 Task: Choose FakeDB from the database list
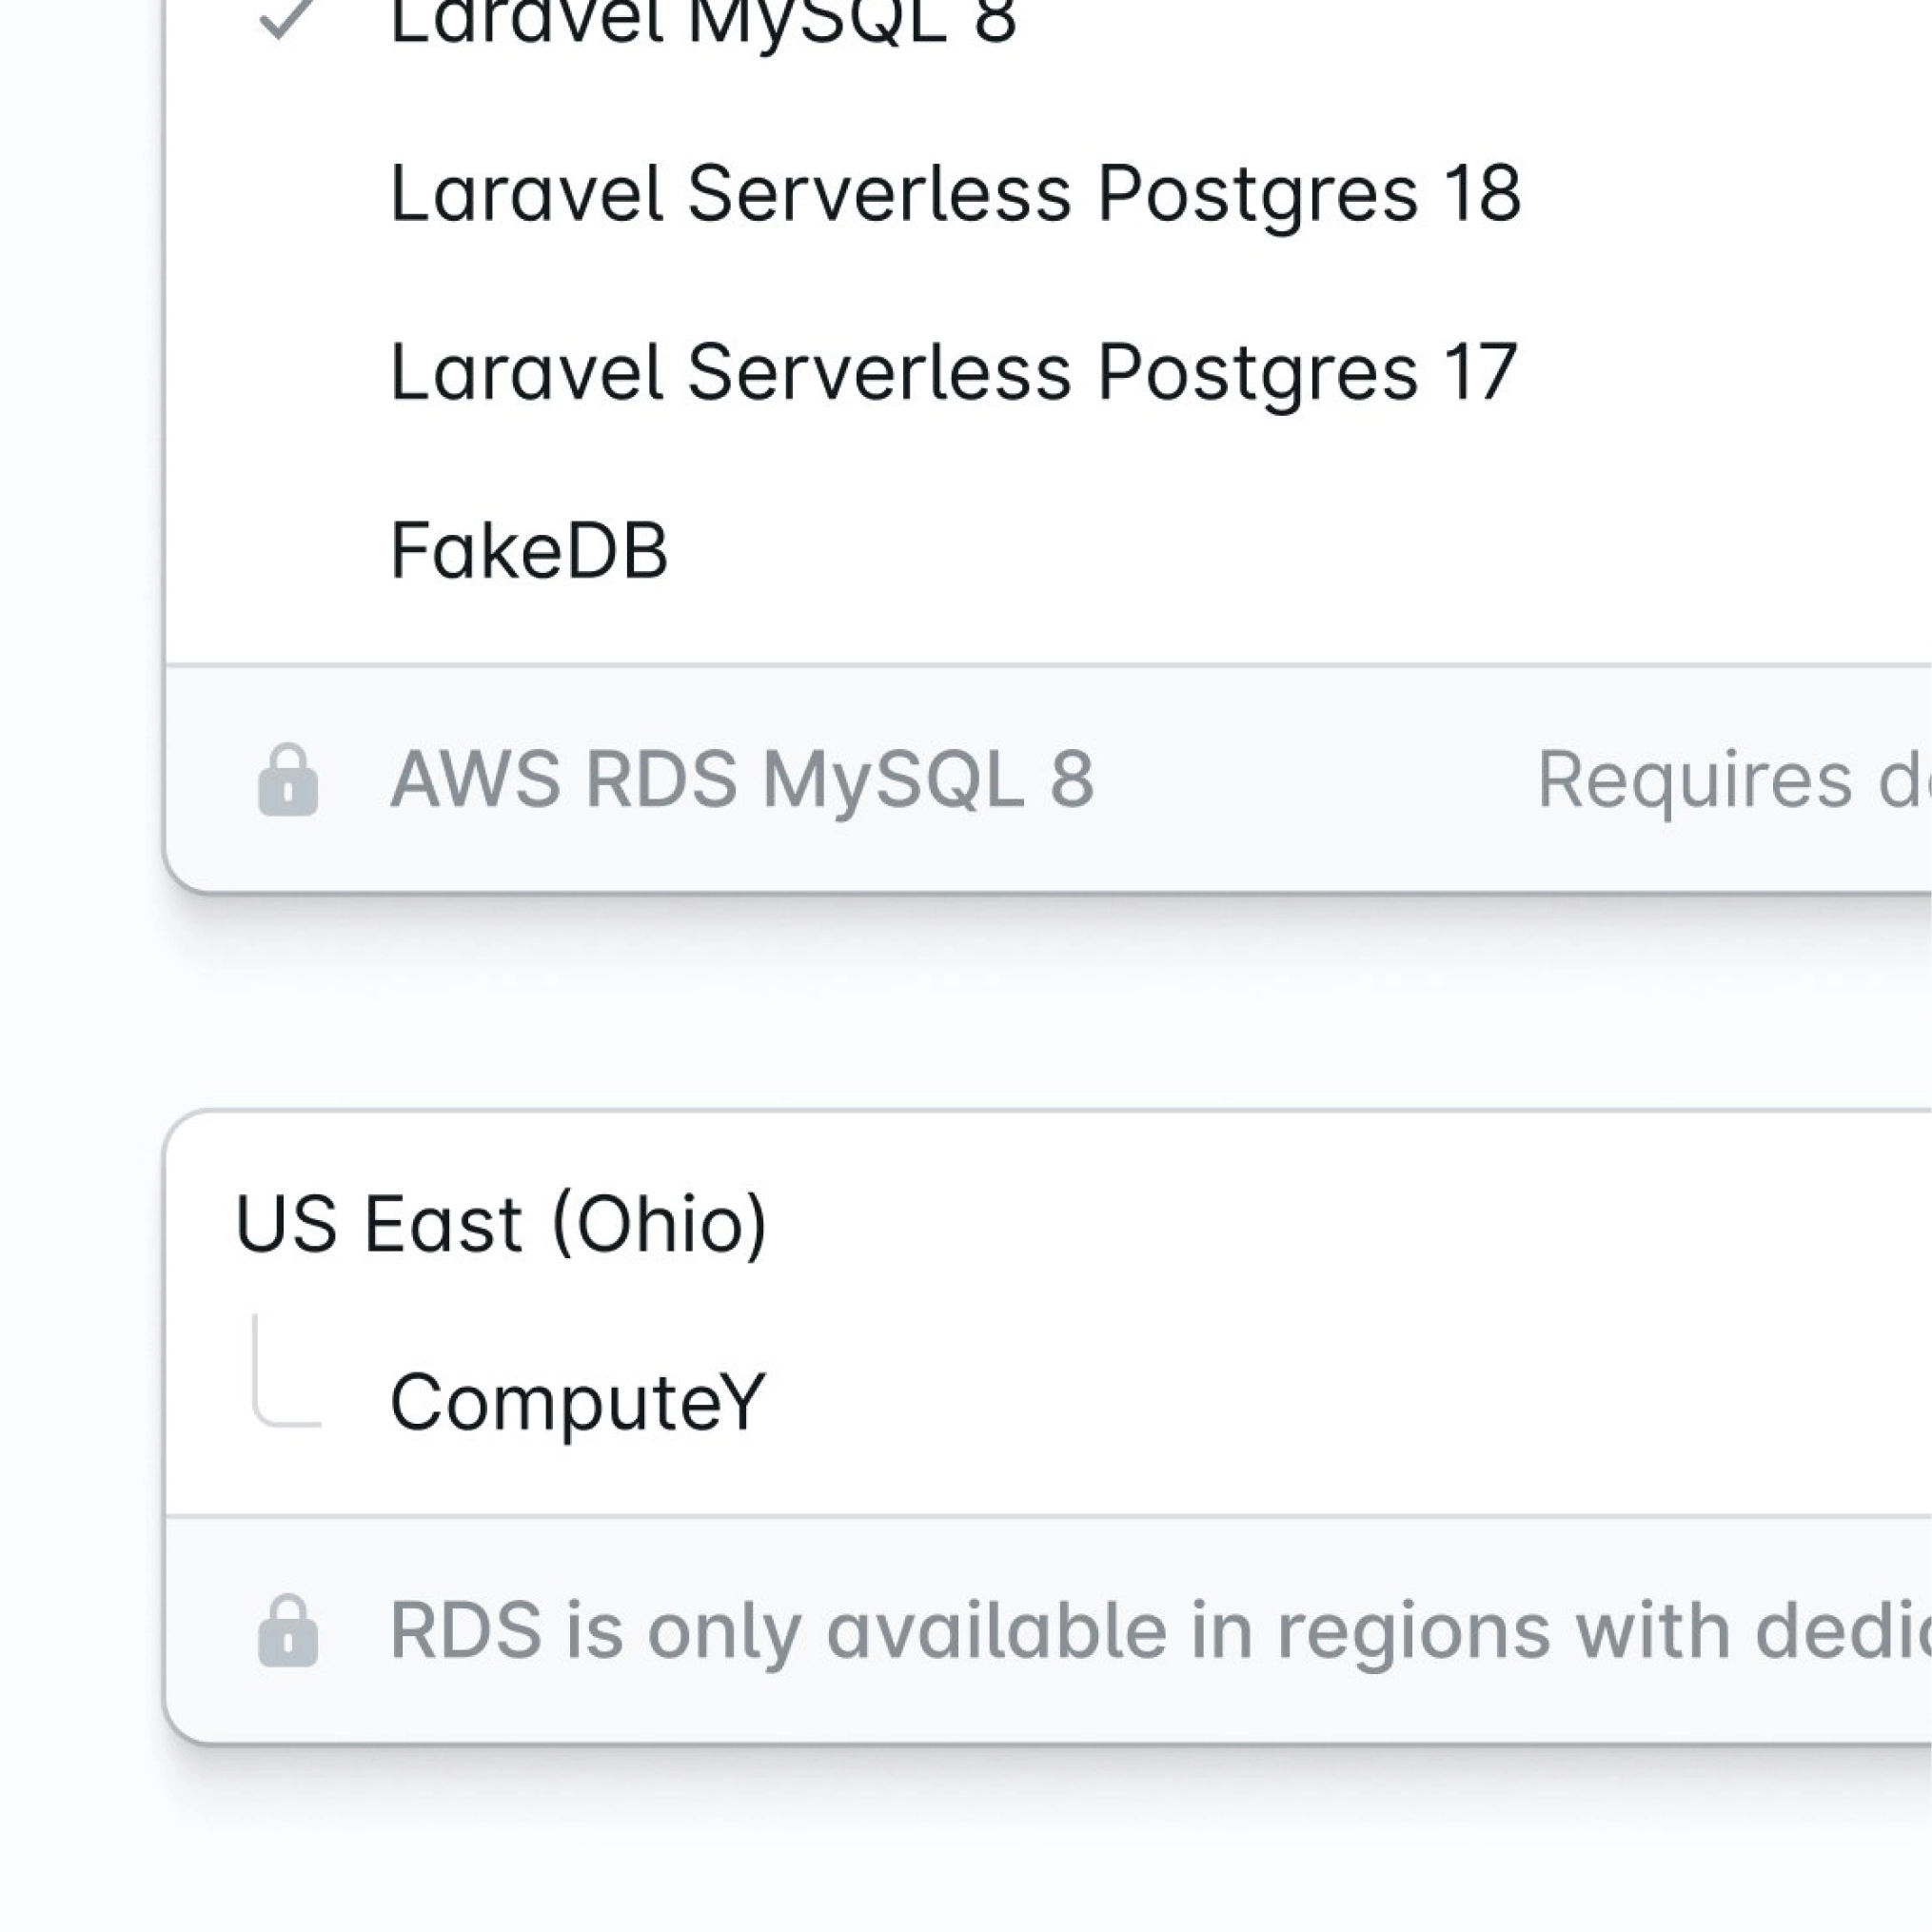click(528, 545)
